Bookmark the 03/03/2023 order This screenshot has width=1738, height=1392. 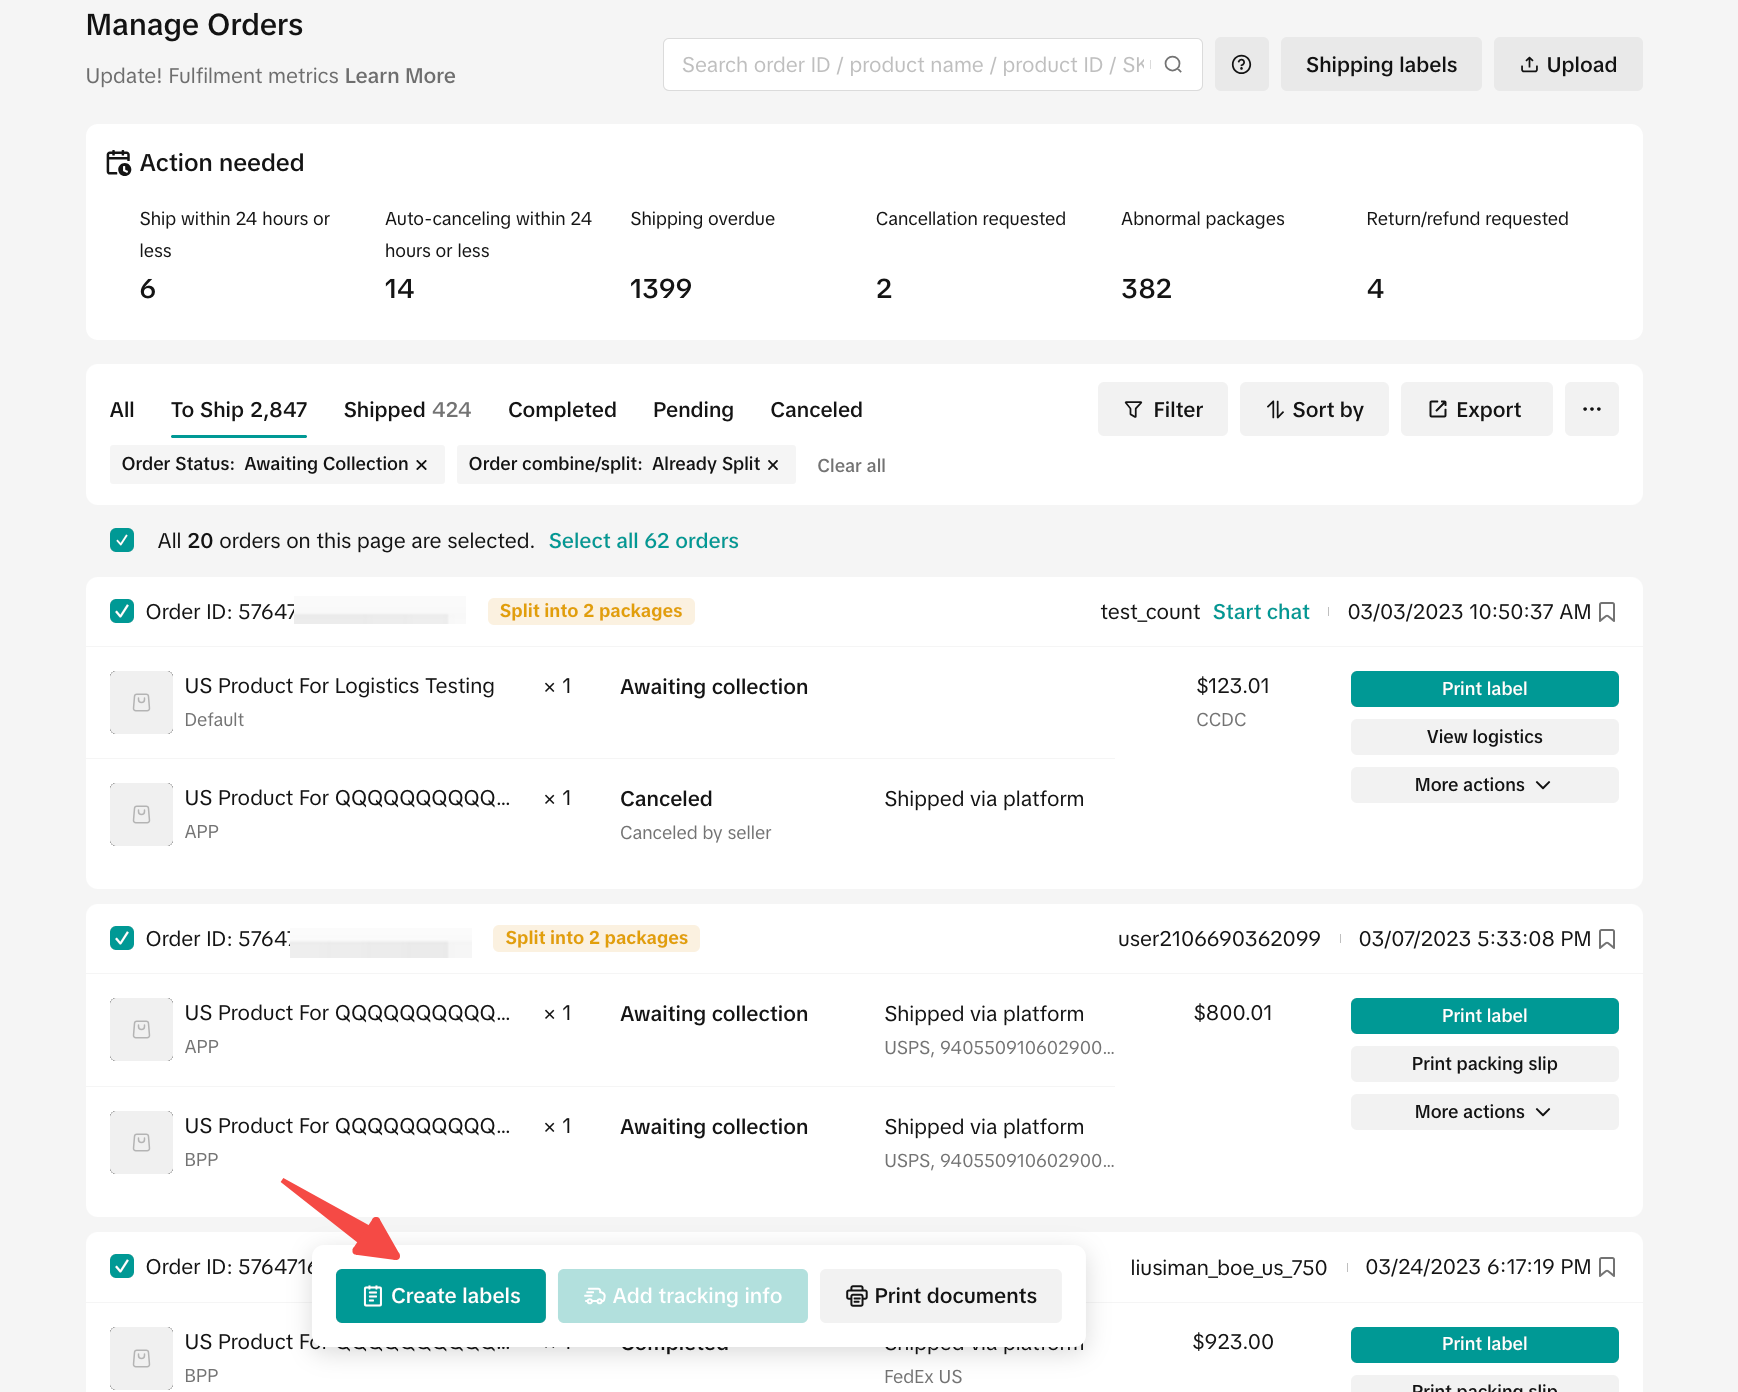(1607, 612)
